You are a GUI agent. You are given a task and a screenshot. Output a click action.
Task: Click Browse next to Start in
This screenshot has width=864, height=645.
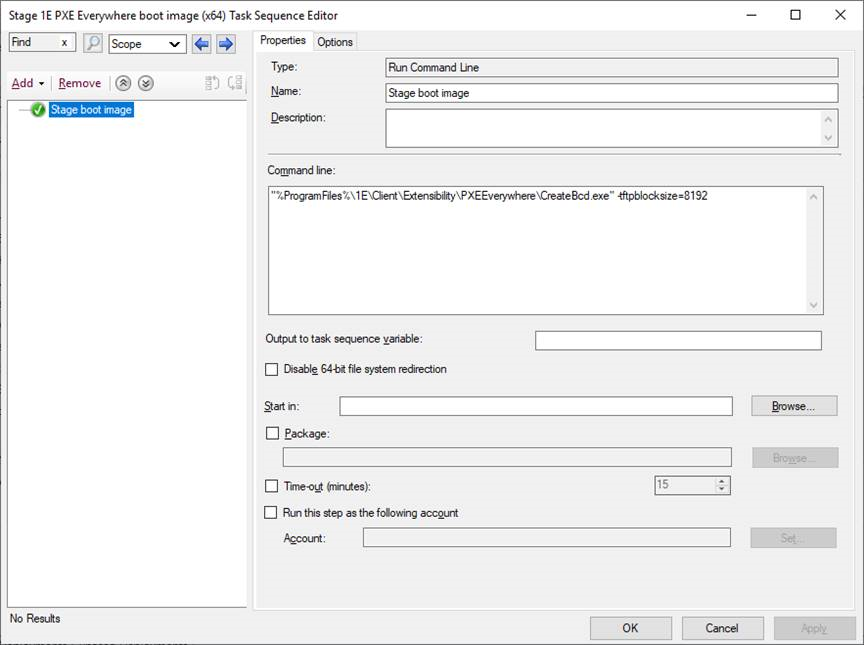click(x=794, y=406)
